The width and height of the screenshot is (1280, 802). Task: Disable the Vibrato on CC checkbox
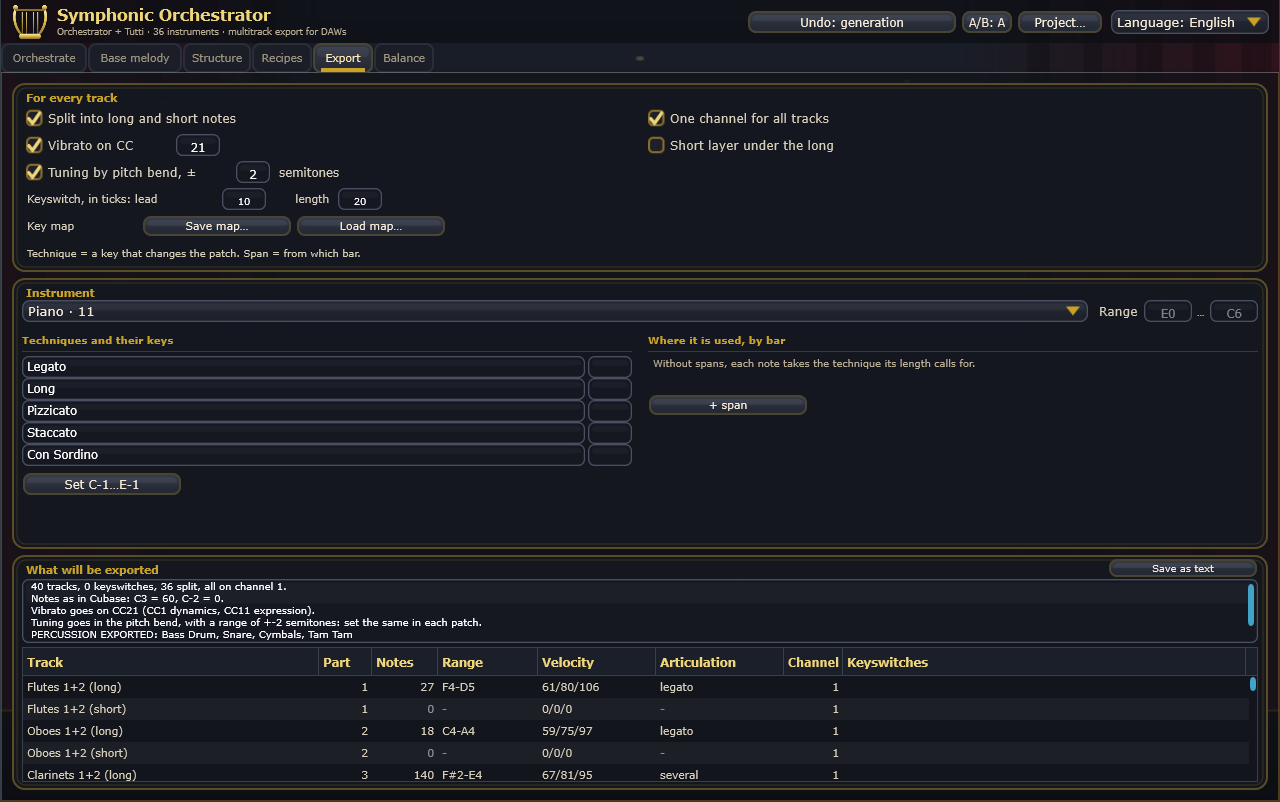tap(35, 145)
